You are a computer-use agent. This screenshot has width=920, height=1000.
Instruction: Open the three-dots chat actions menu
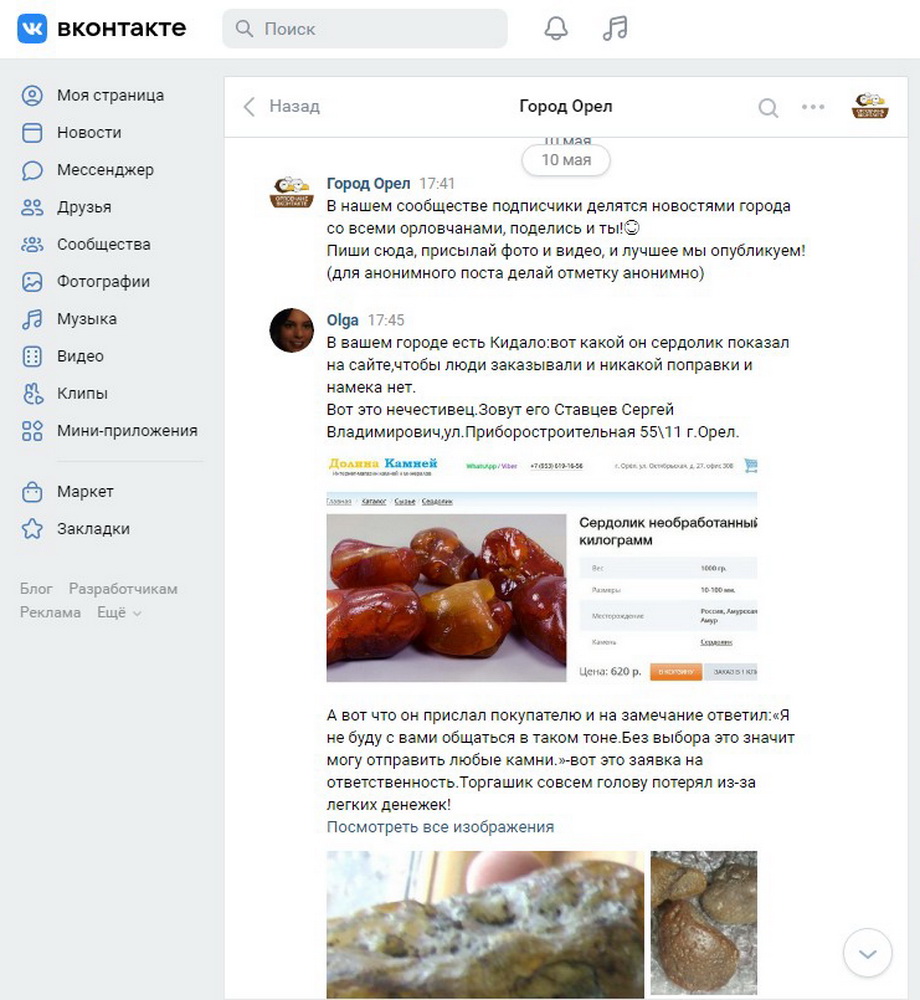(x=813, y=107)
